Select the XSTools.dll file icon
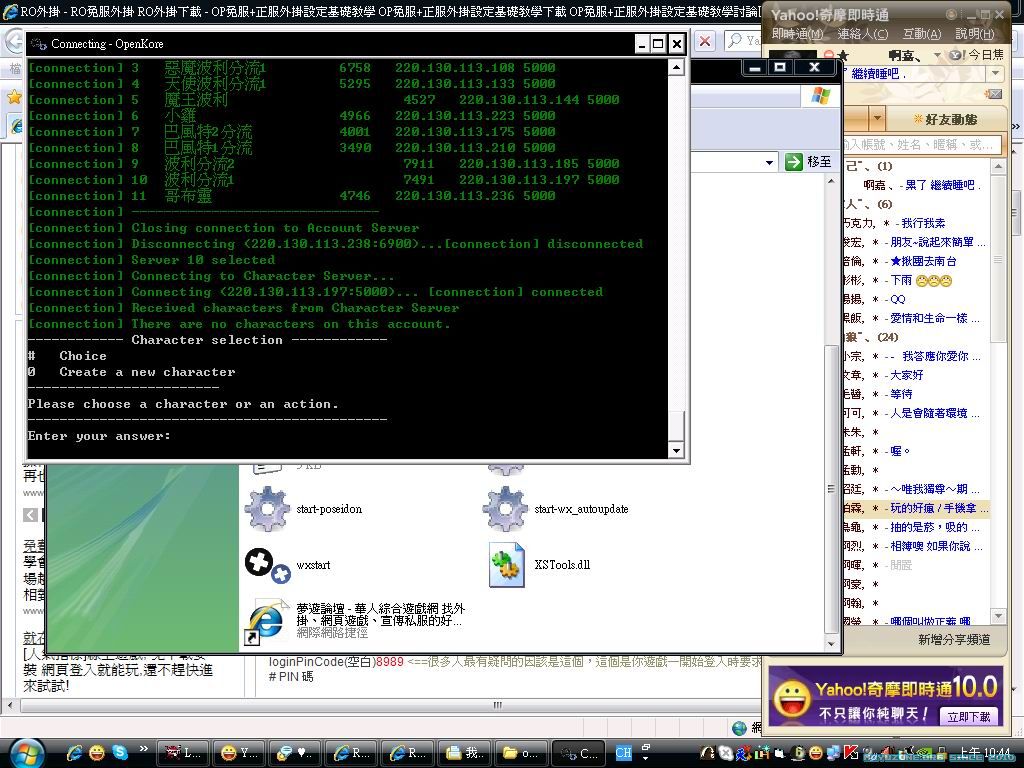Viewport: 1024px width, 768px height. pyautogui.click(x=506, y=565)
